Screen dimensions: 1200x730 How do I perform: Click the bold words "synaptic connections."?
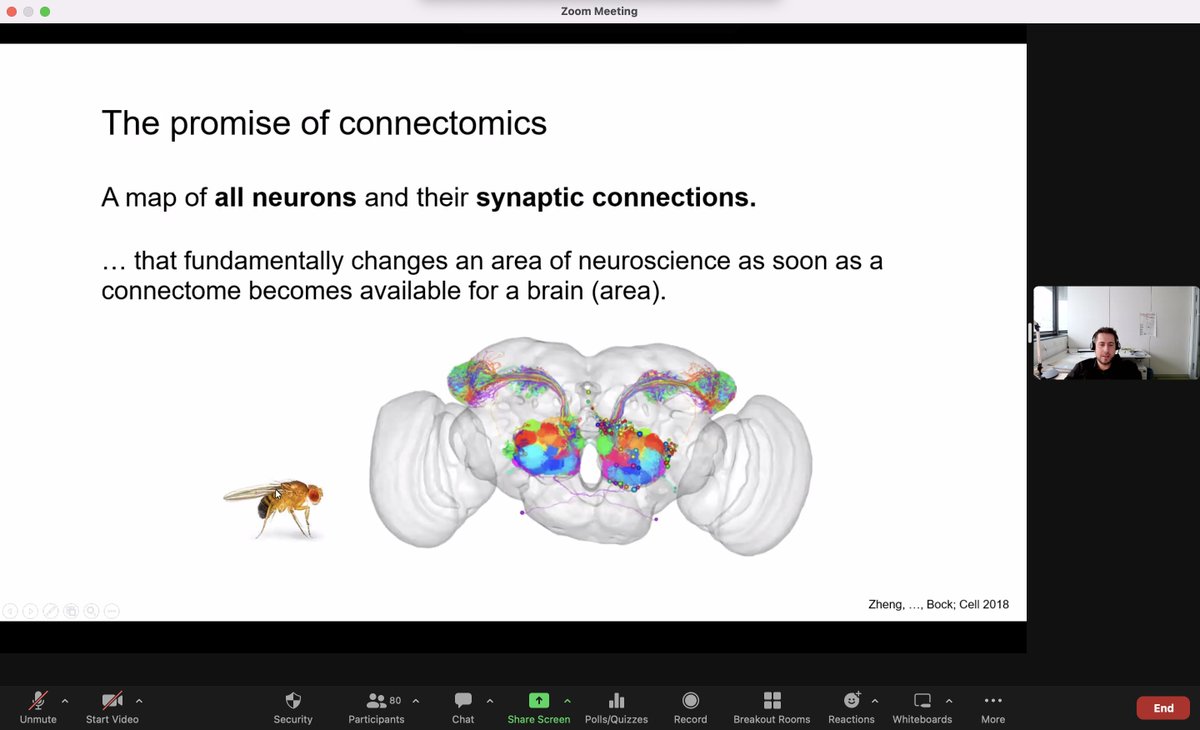[616, 197]
